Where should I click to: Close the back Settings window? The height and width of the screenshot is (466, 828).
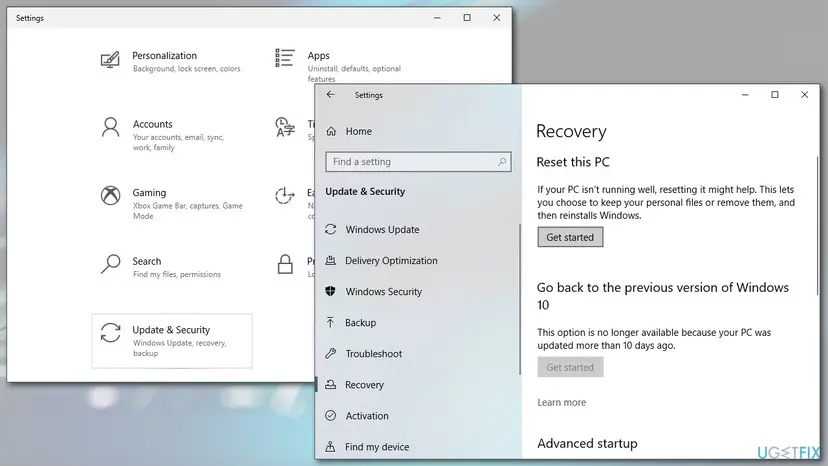pos(496,17)
